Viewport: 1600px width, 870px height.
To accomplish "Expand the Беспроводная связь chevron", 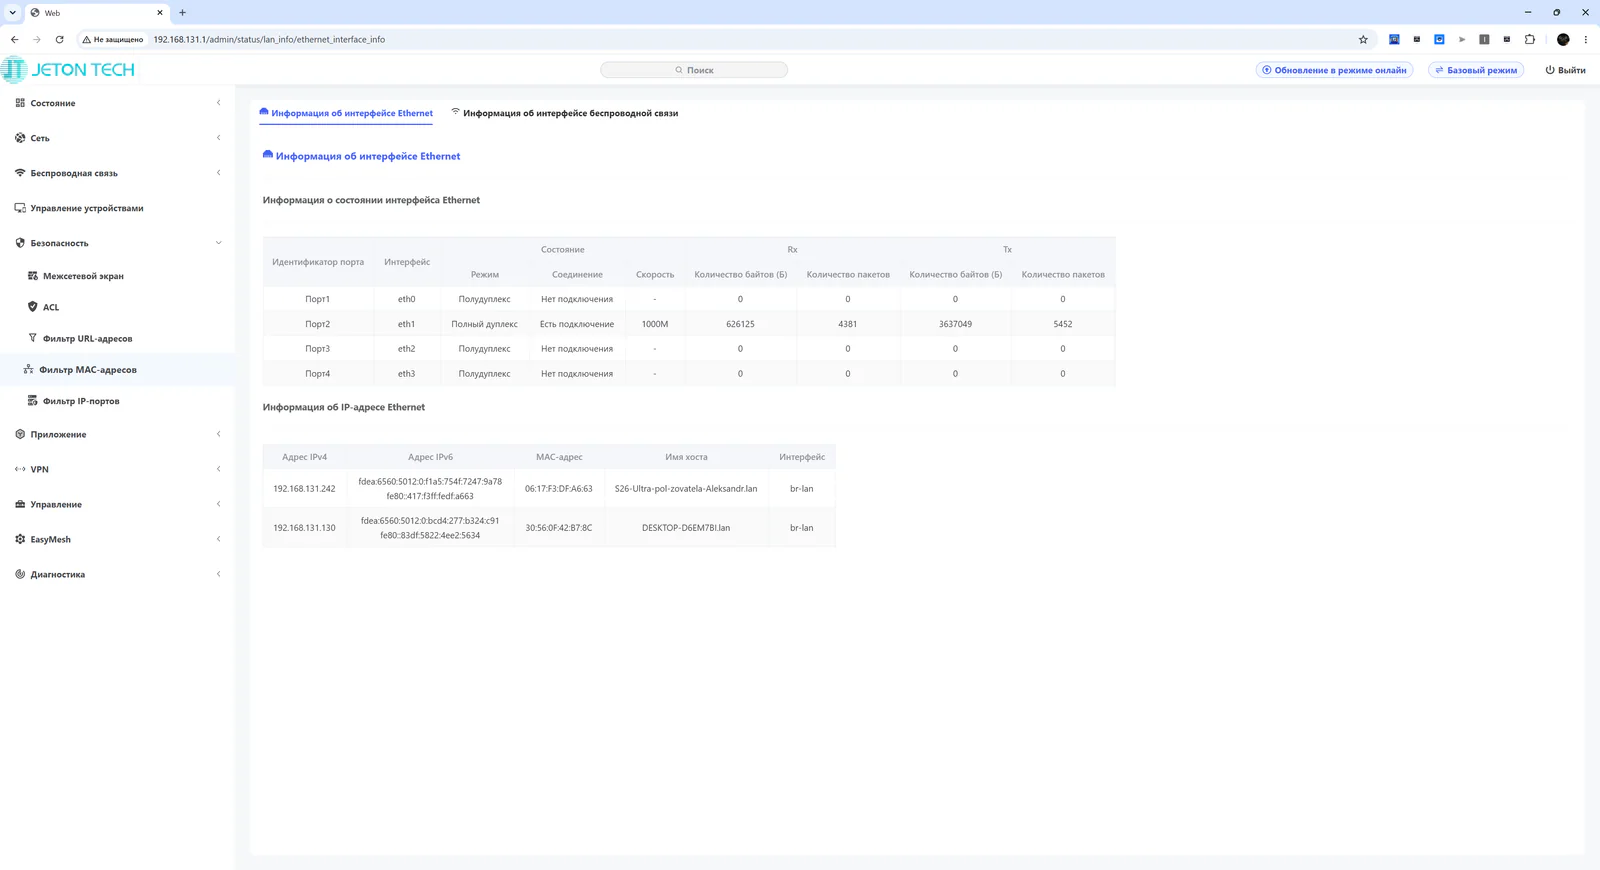I will pyautogui.click(x=219, y=173).
